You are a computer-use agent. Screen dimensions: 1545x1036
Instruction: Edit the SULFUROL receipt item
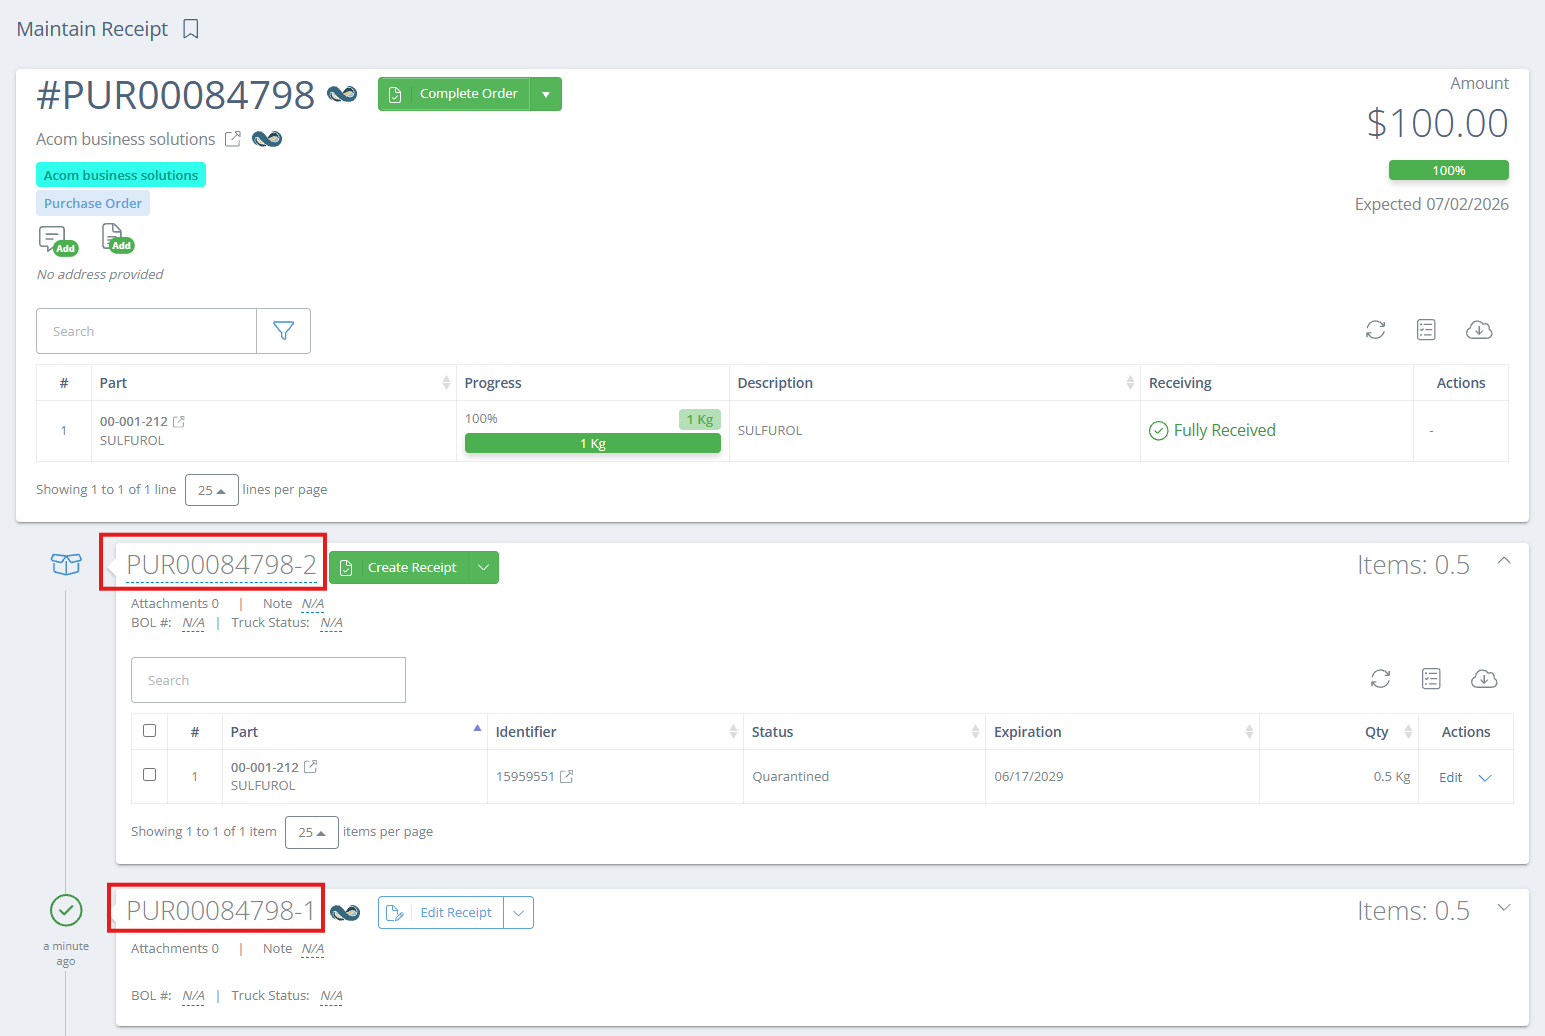(1451, 778)
